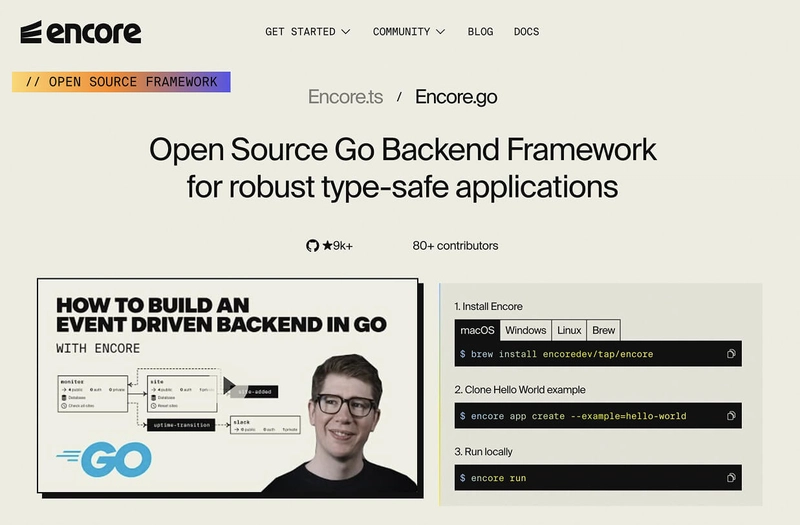Go to the Docs page
The width and height of the screenshot is (800, 525).
pos(526,32)
